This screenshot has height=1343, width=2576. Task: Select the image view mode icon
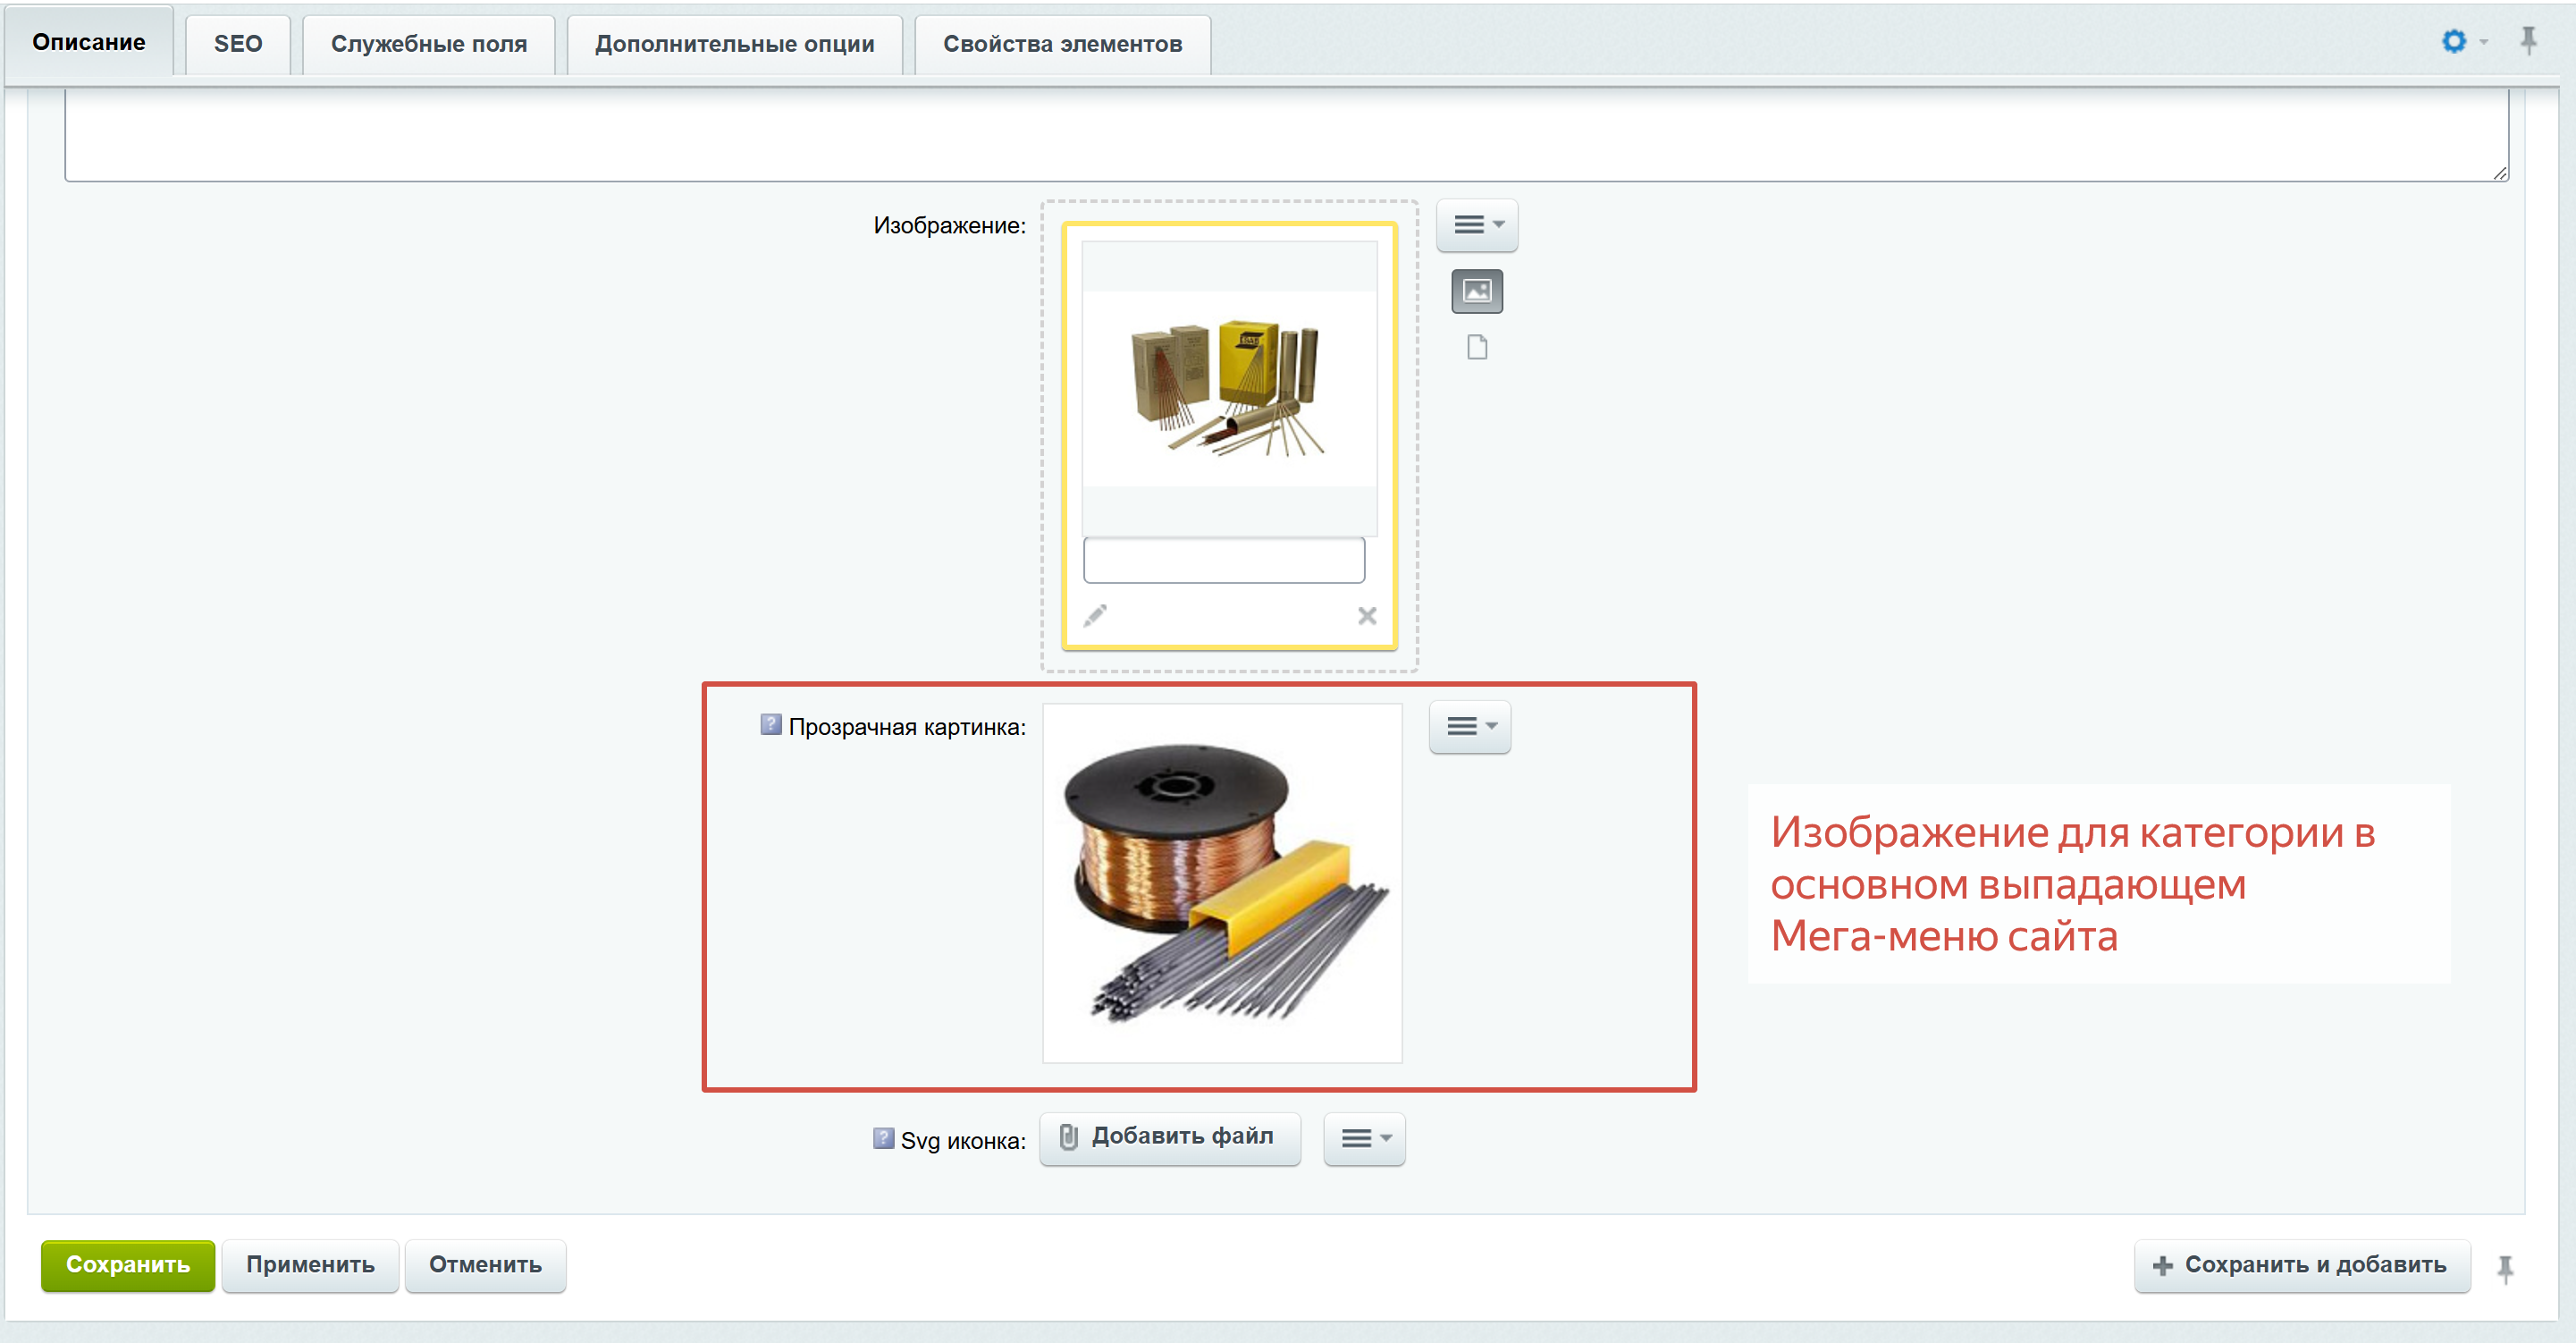pyautogui.click(x=1476, y=291)
